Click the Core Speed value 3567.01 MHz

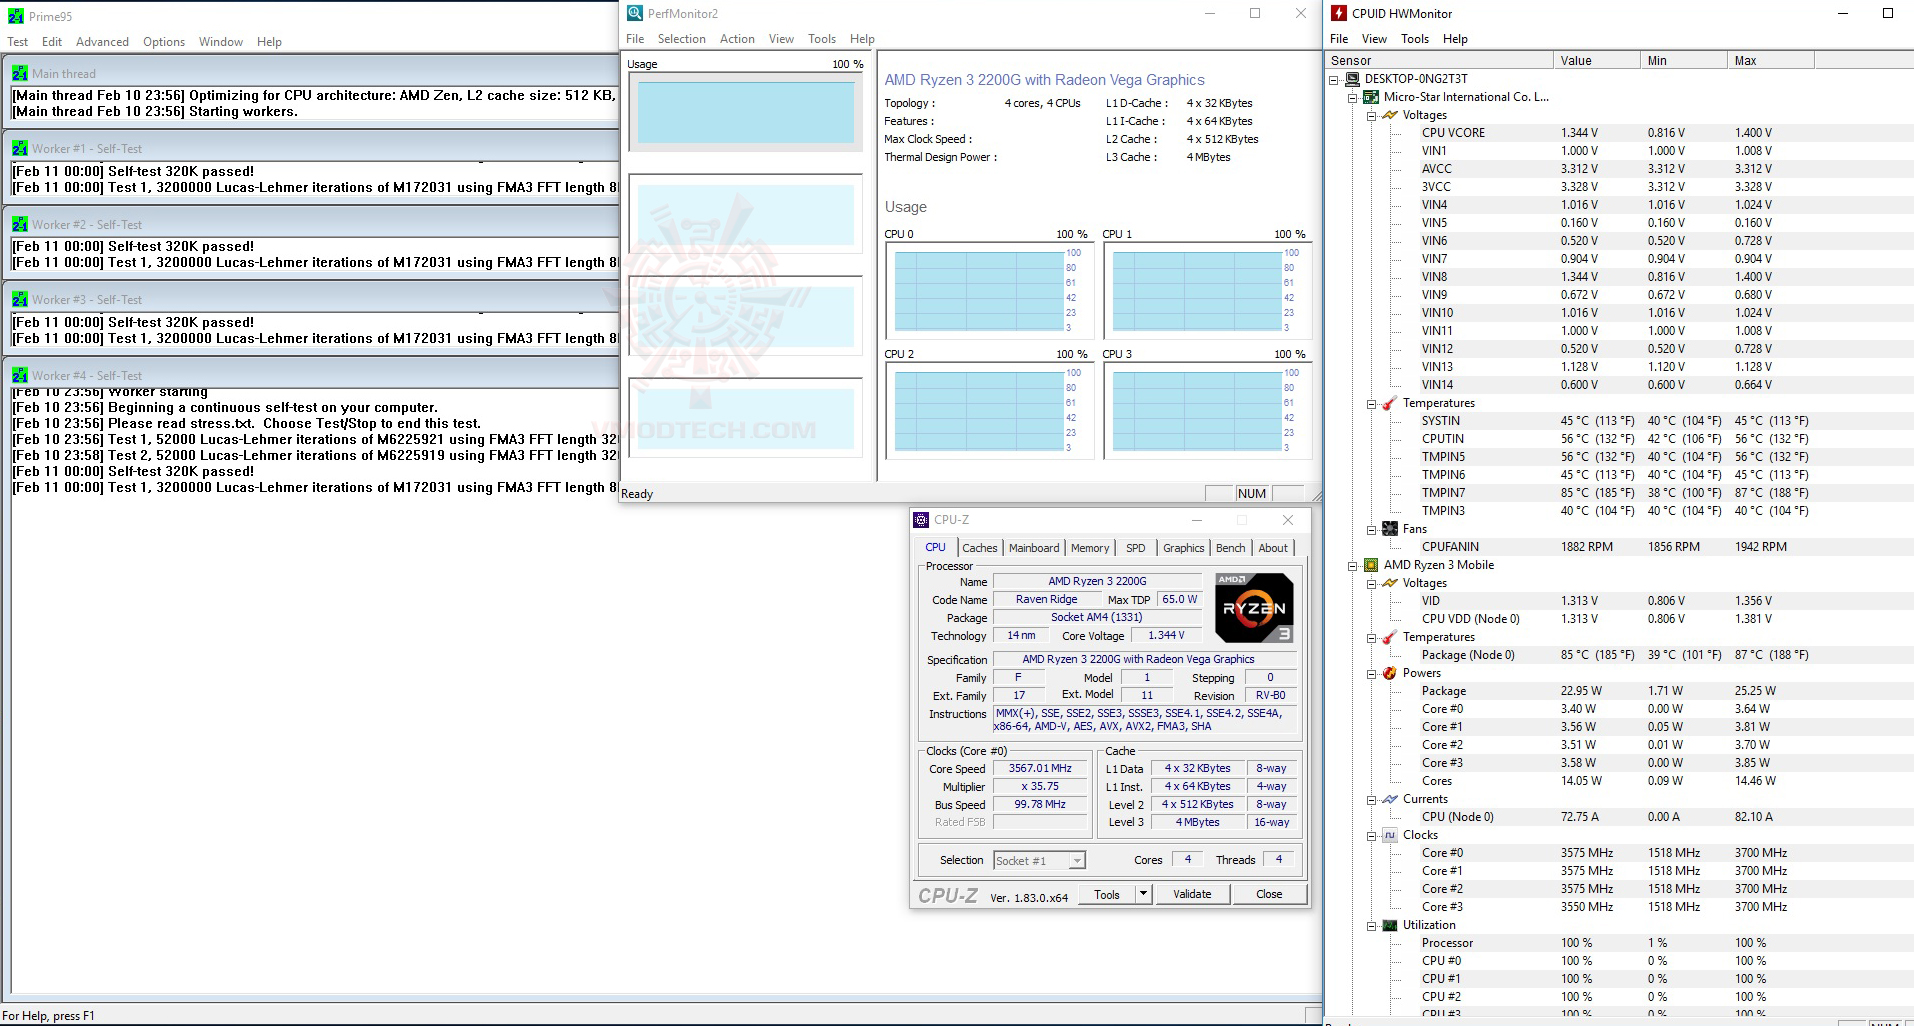point(1040,769)
